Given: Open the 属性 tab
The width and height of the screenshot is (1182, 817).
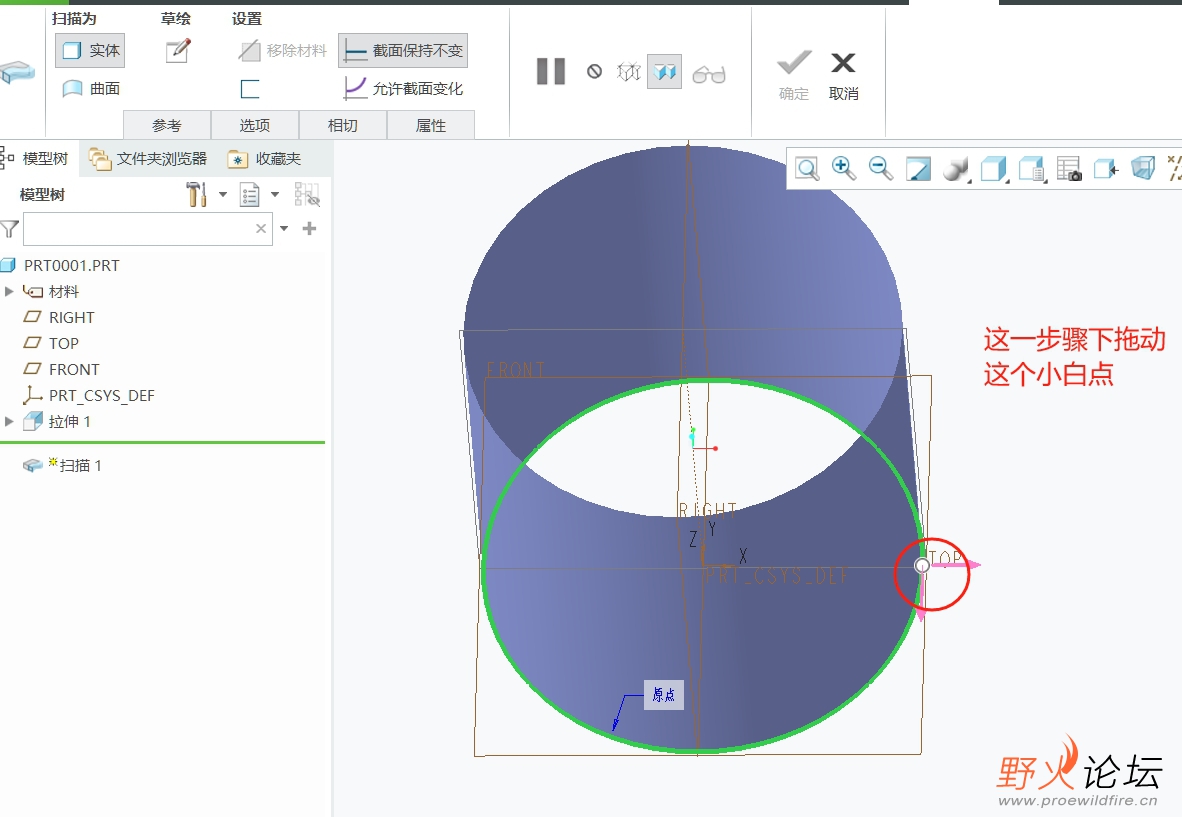Looking at the screenshot, I should [x=431, y=125].
